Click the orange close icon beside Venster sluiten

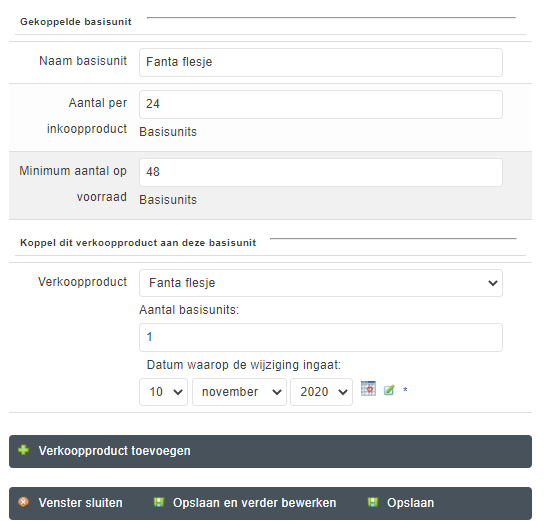point(24,502)
